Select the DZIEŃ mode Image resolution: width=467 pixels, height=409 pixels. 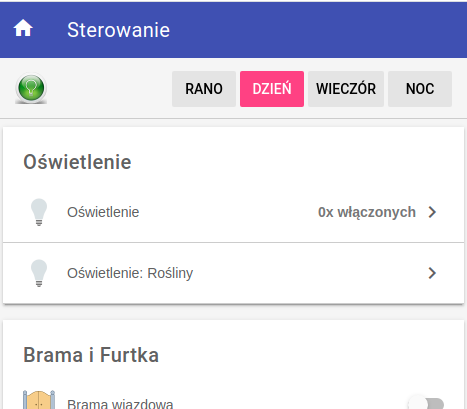[272, 89]
